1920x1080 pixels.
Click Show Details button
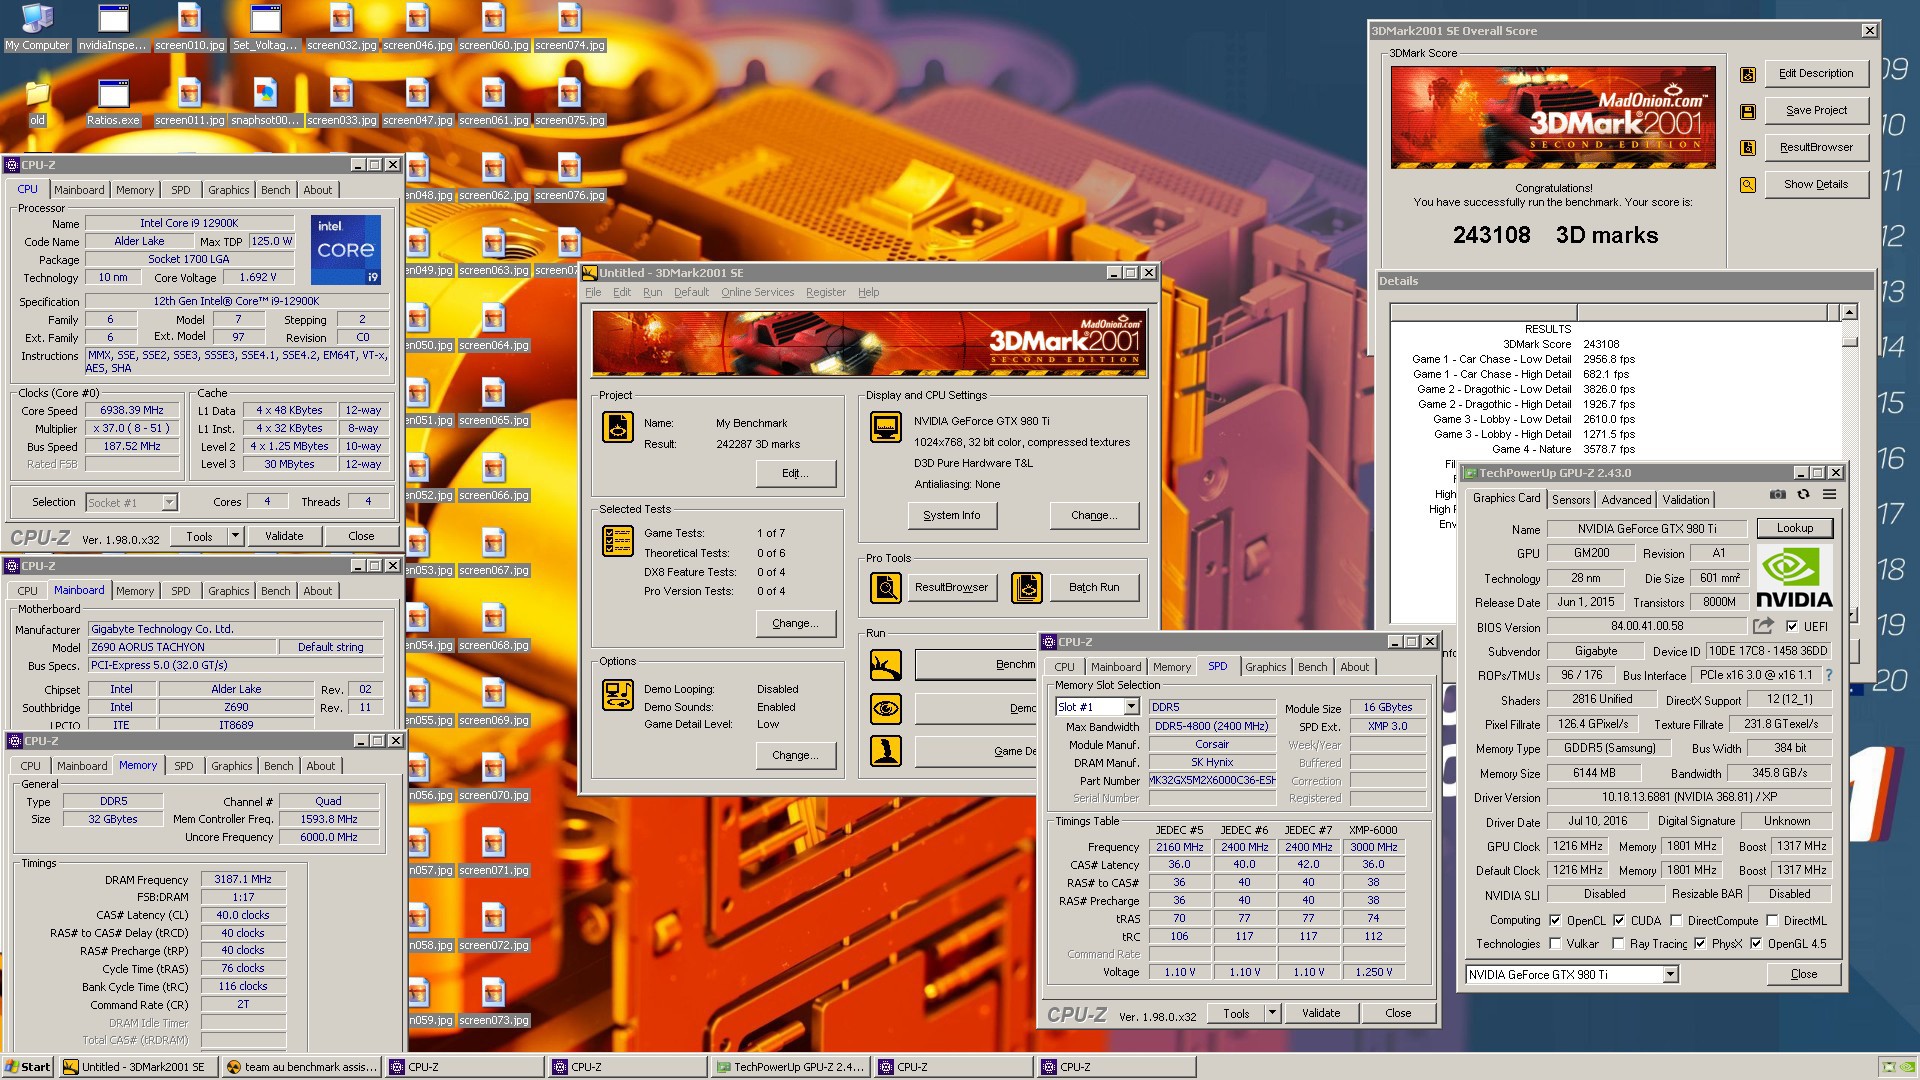1816,185
